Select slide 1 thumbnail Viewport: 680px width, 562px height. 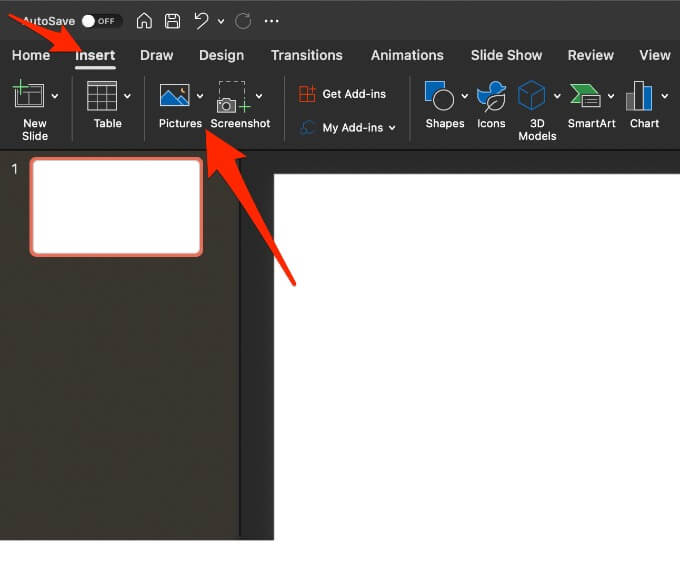point(116,207)
